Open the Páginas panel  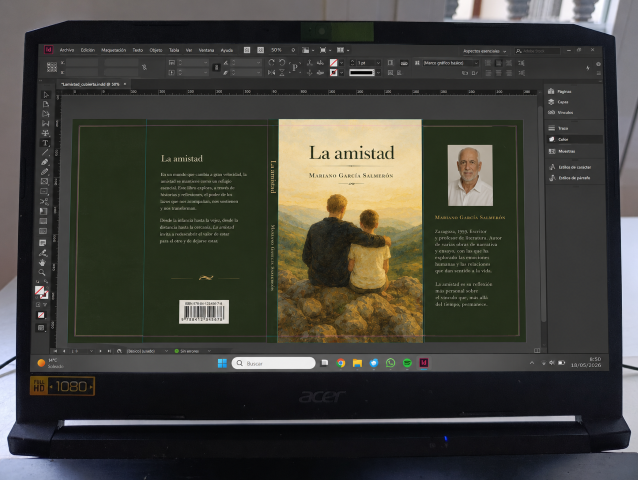click(559, 91)
